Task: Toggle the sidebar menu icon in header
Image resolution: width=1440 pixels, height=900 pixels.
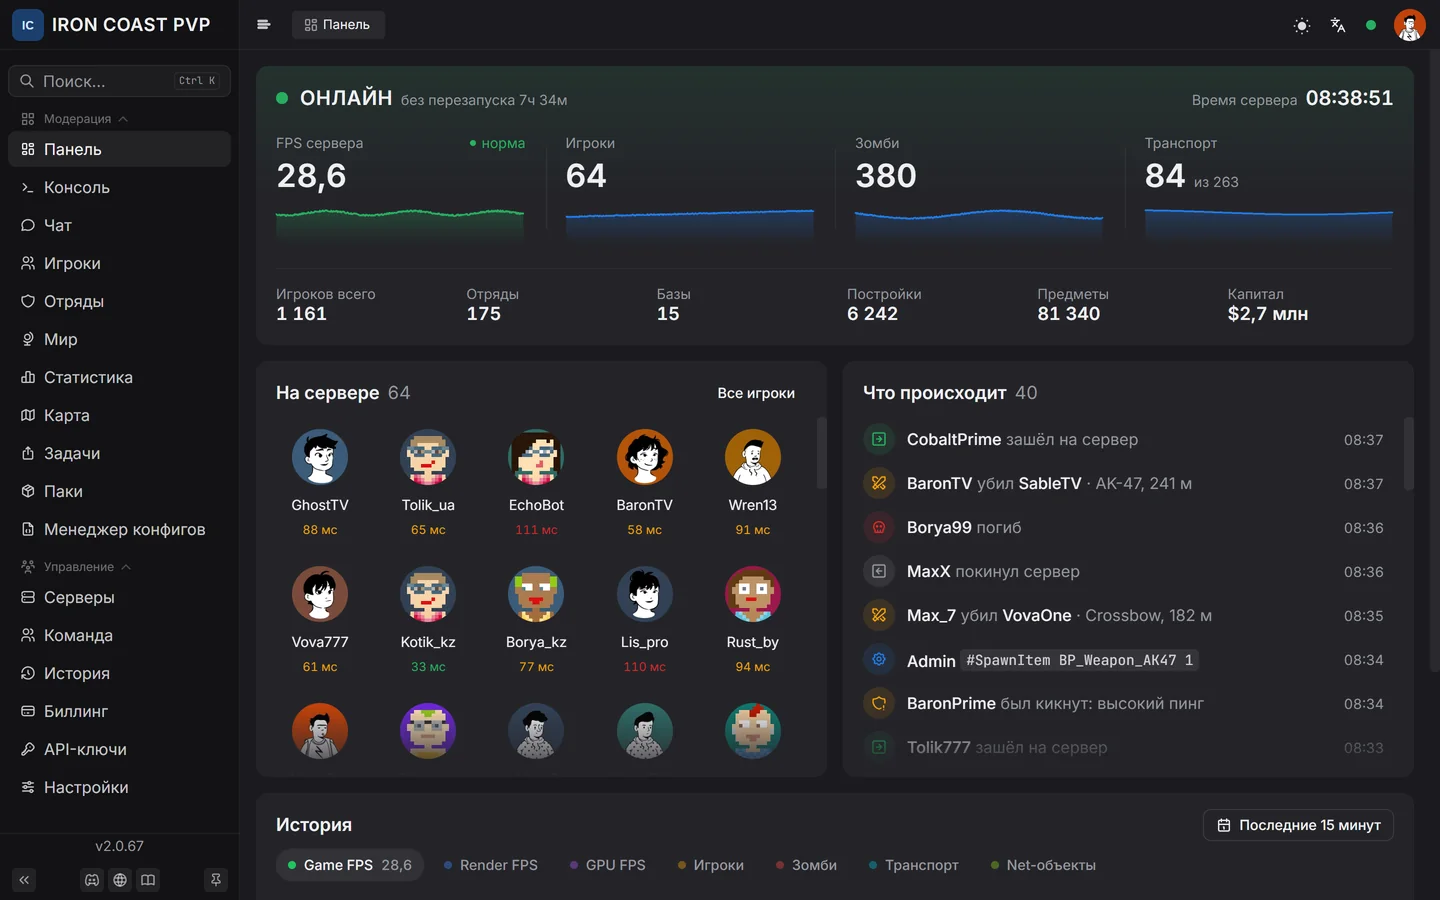Action: [263, 25]
